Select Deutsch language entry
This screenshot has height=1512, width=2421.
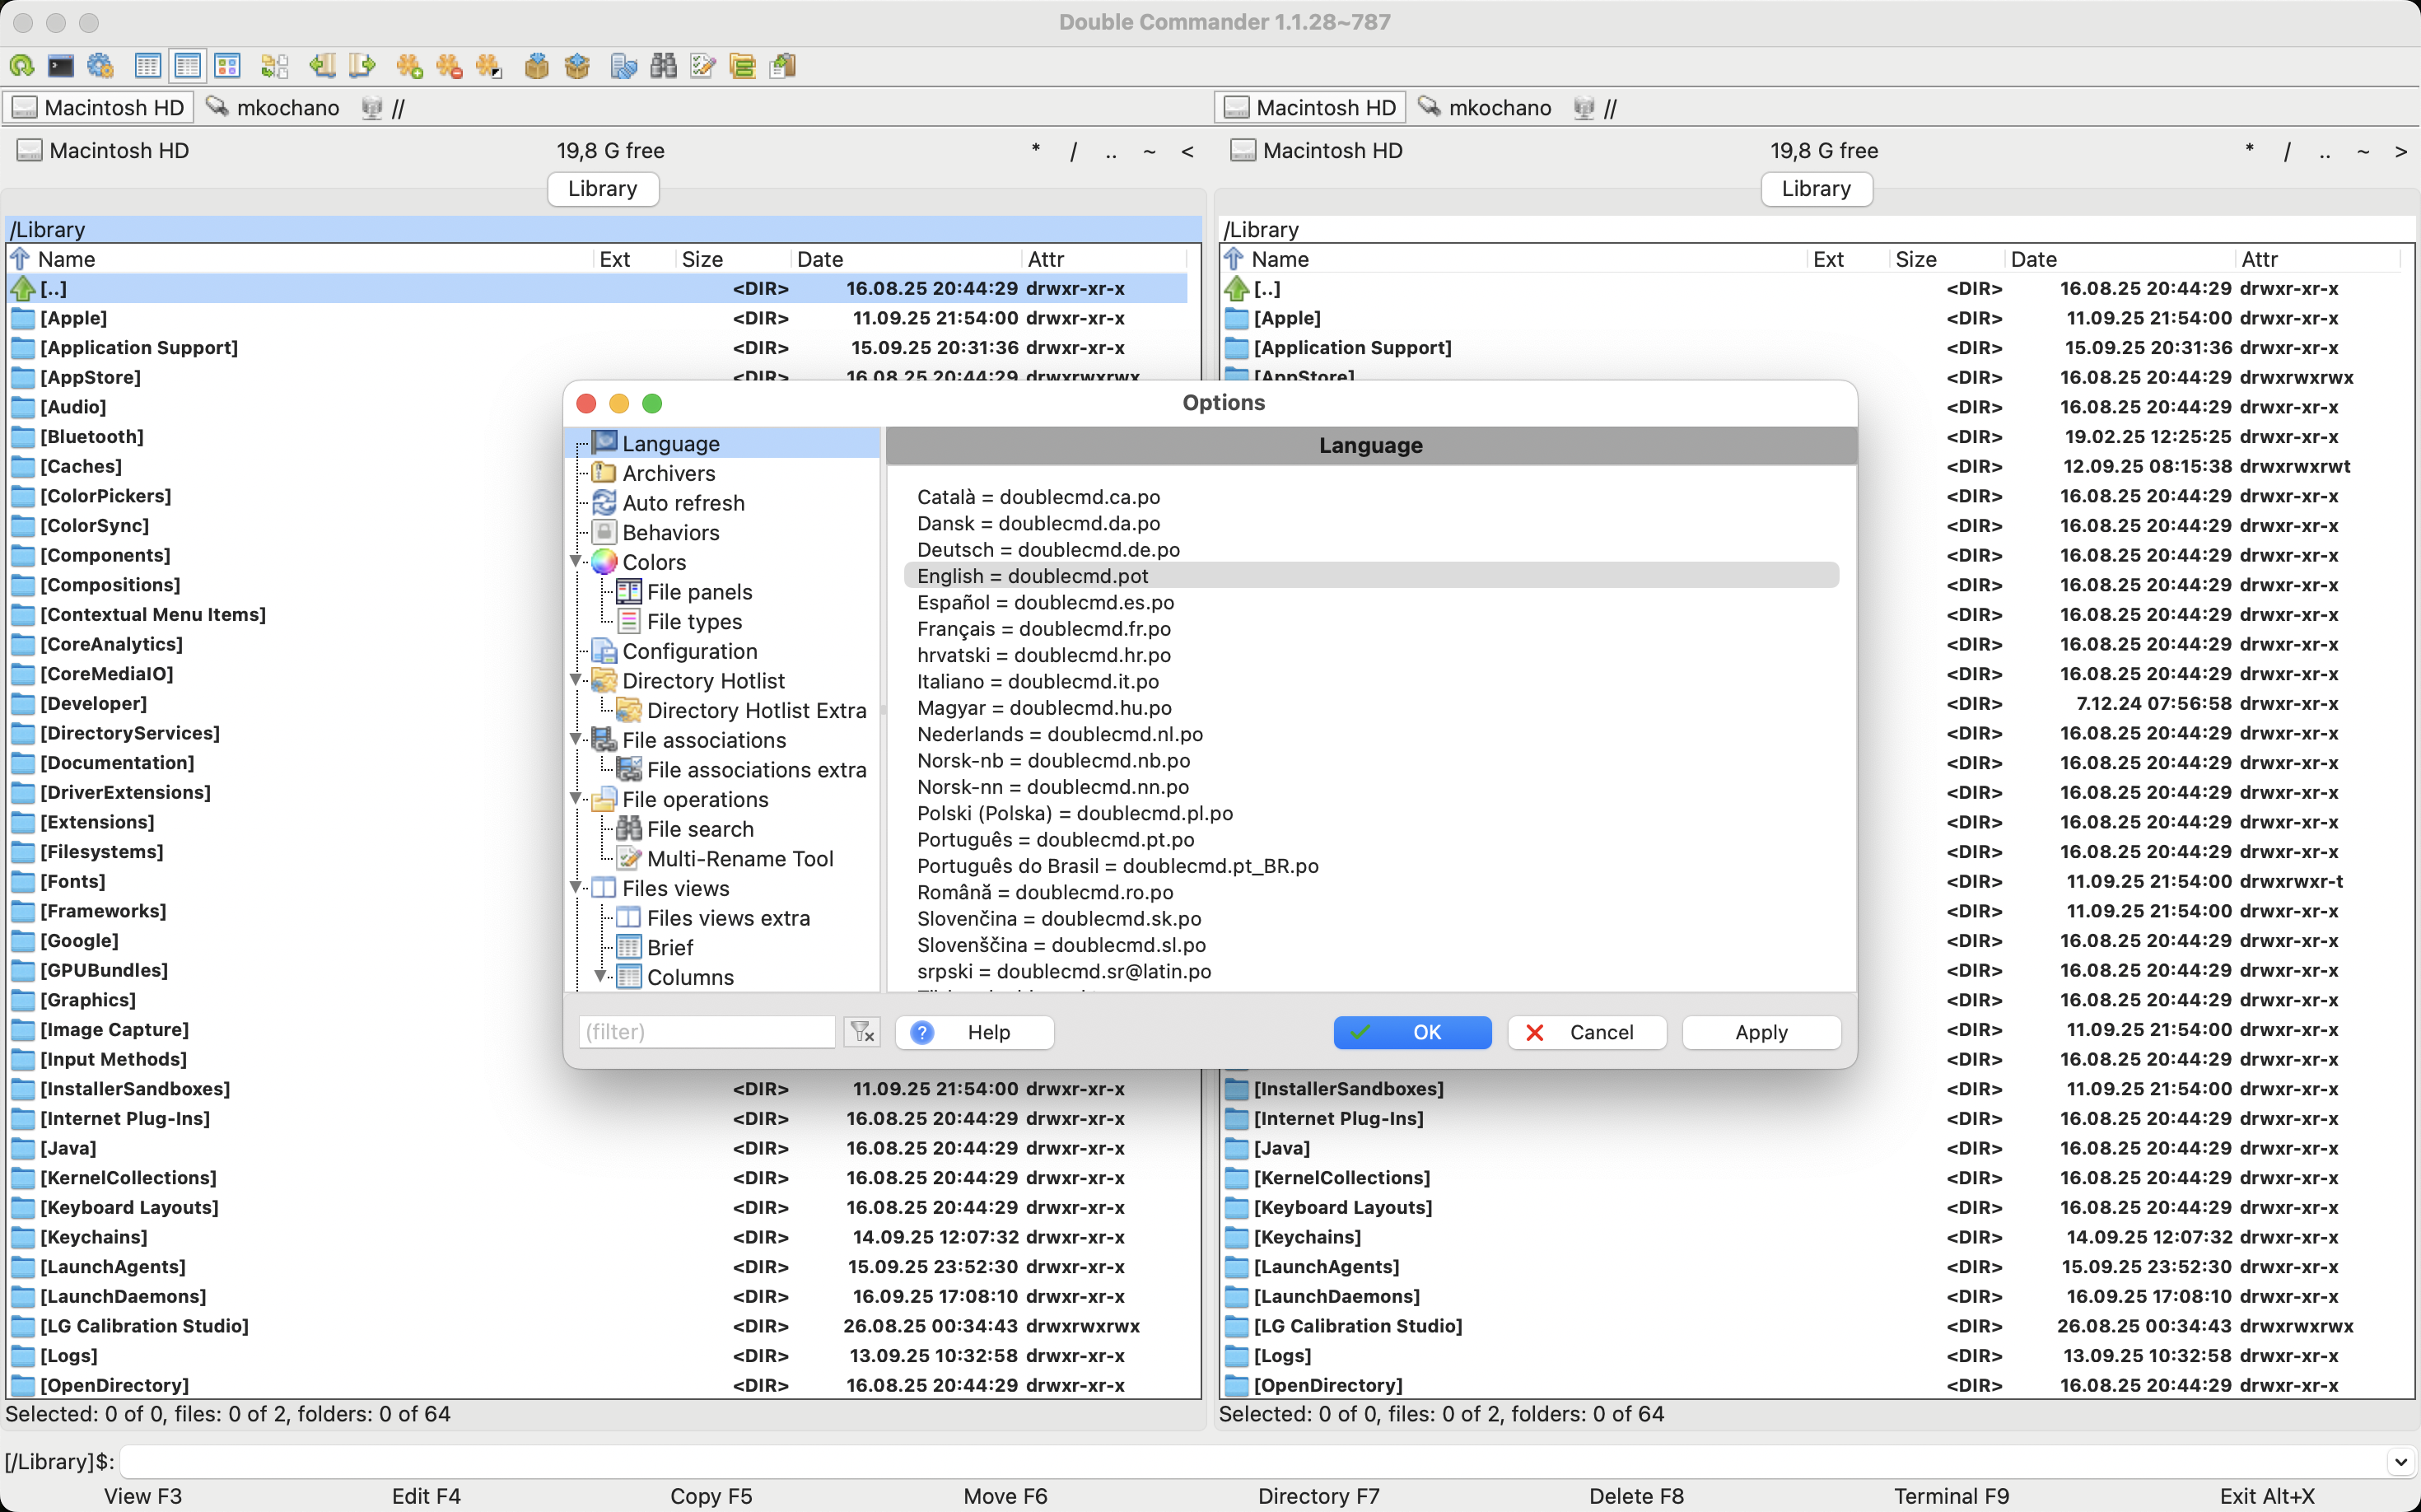pos(1048,550)
